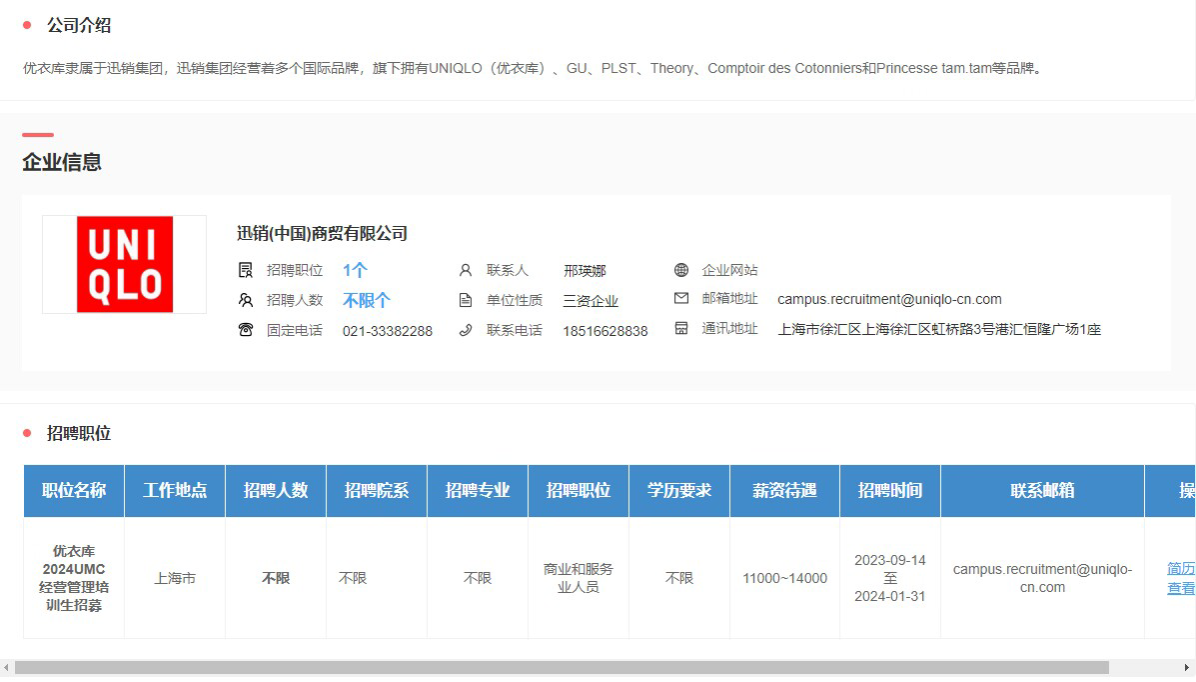Click the 联系邮箱 column header
The image size is (1196, 682).
click(1042, 490)
